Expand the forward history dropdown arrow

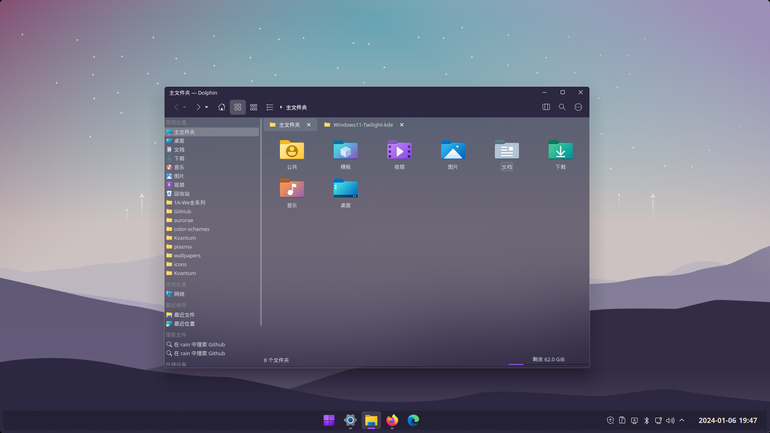point(206,107)
